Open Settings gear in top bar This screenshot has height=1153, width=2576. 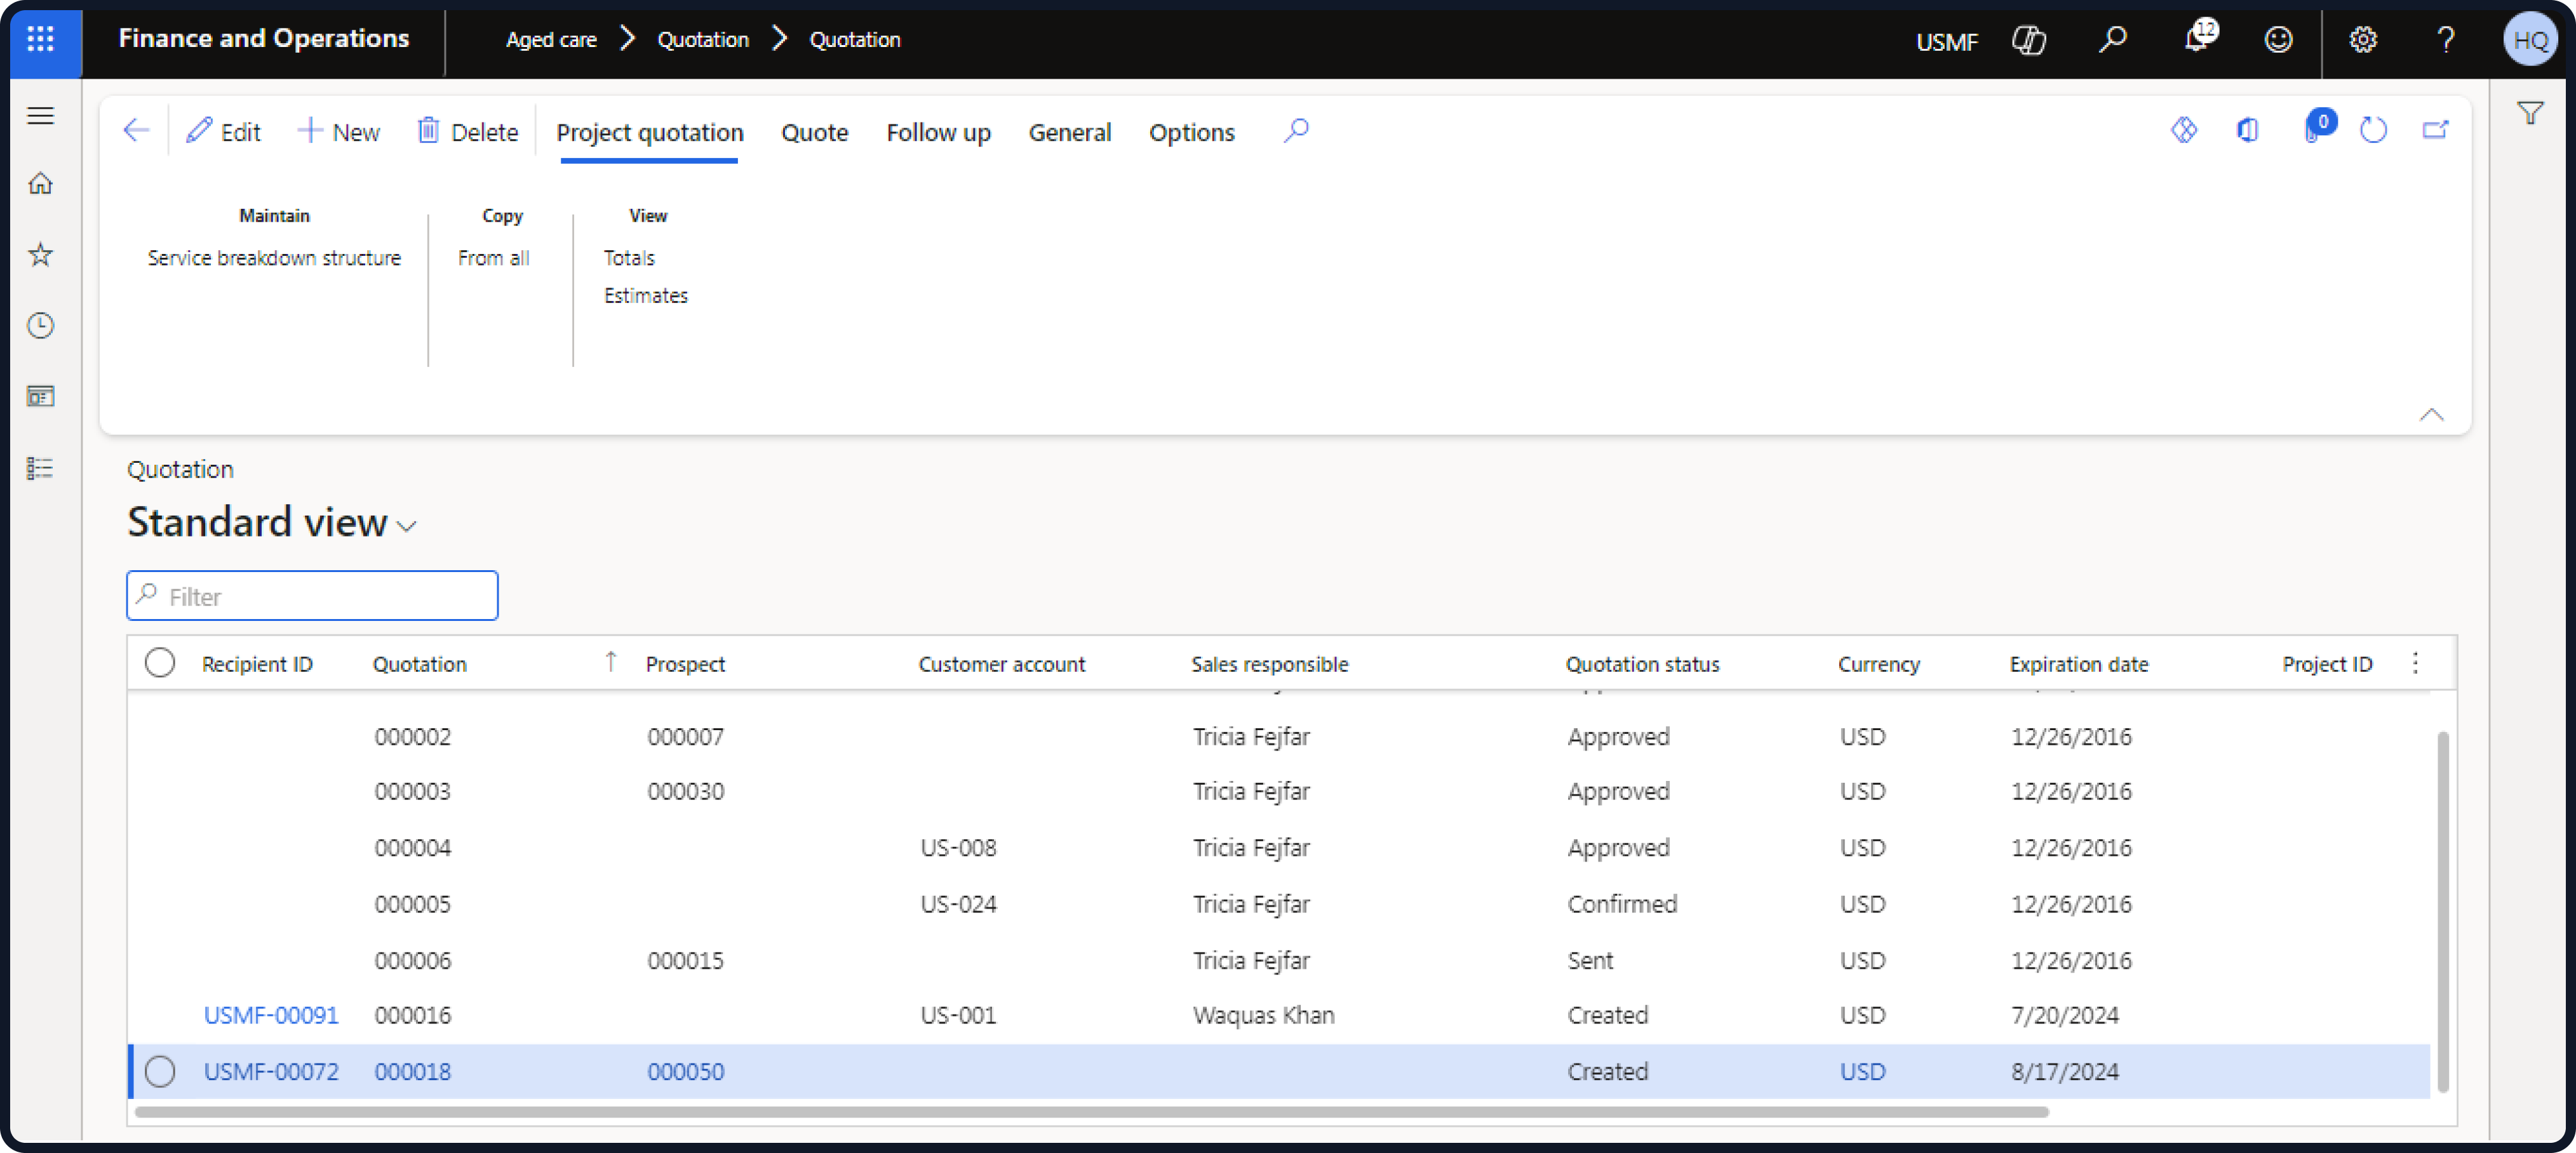2363,40
